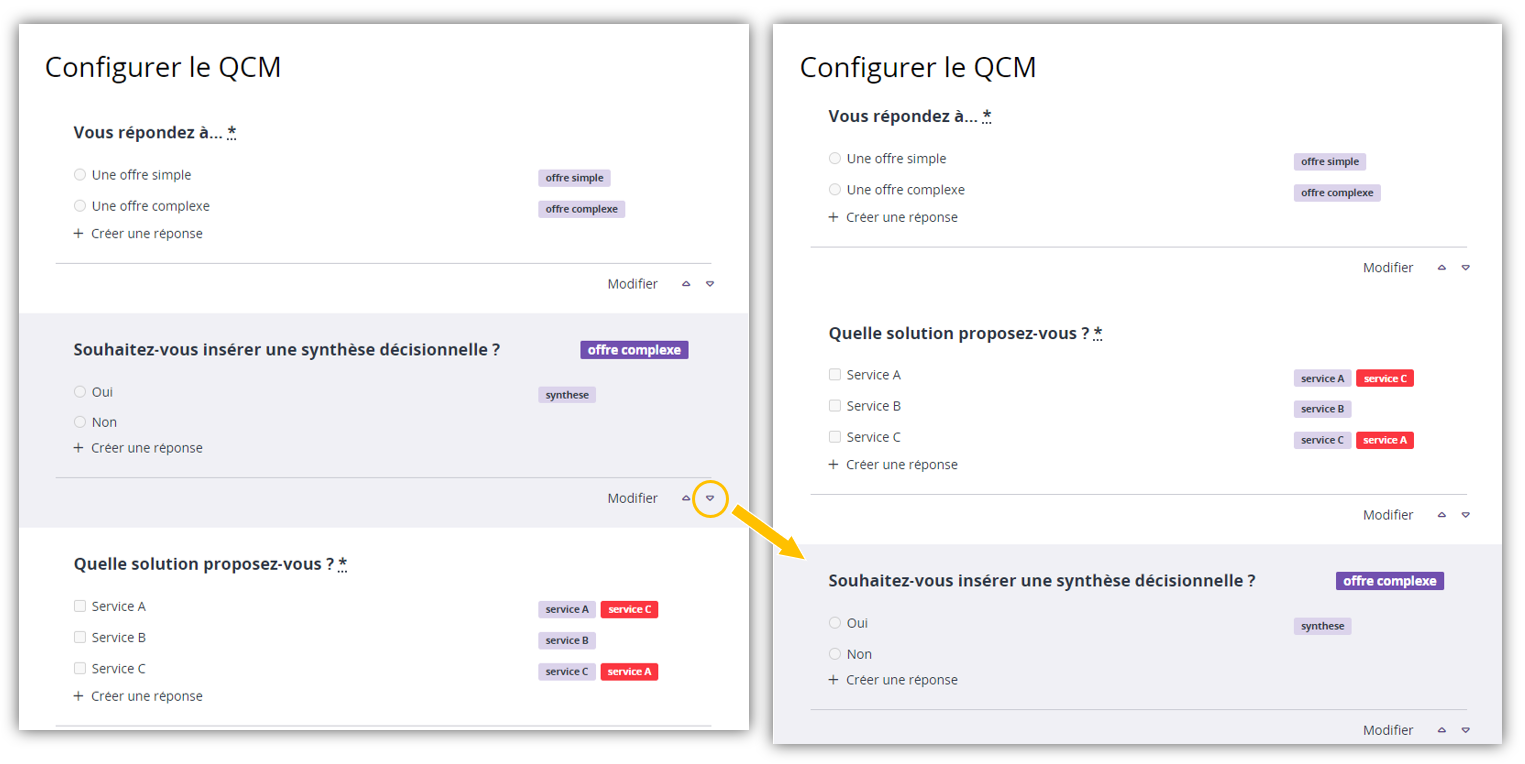The width and height of the screenshot is (1525, 764).
Task: Move down 'Vous répondez à' question in right panel
Action: 1465,268
